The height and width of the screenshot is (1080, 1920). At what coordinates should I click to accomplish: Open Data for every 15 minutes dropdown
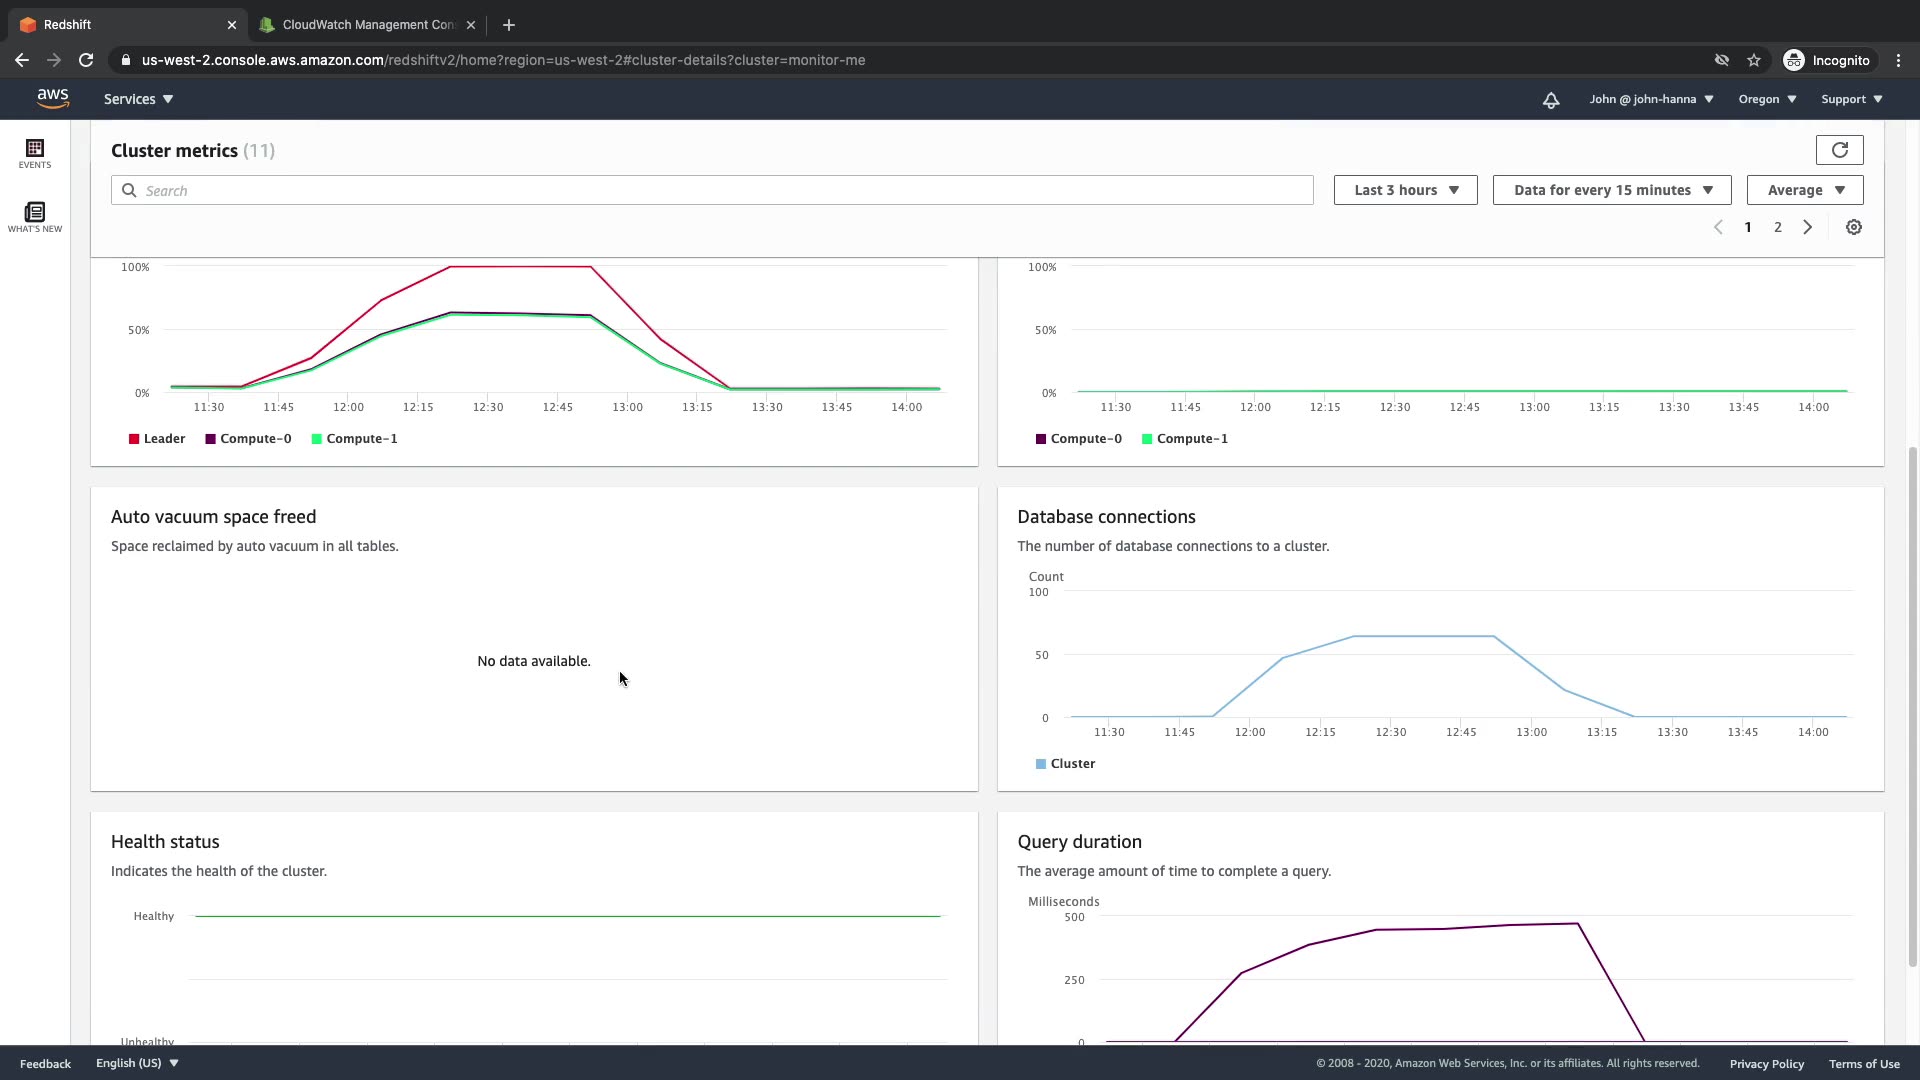pyautogui.click(x=1611, y=190)
